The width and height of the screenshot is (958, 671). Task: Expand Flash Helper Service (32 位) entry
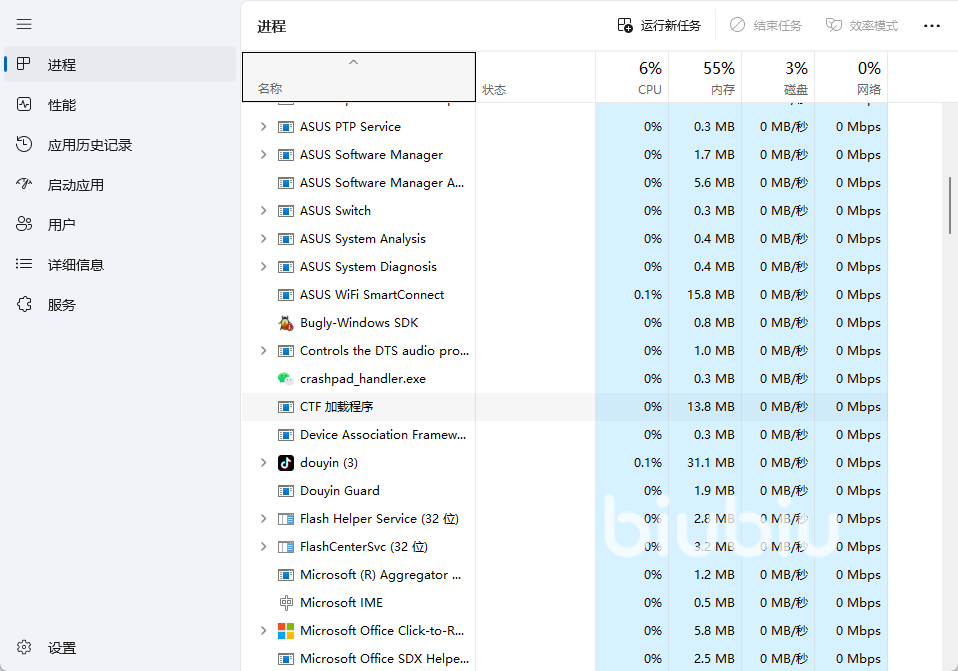(263, 519)
